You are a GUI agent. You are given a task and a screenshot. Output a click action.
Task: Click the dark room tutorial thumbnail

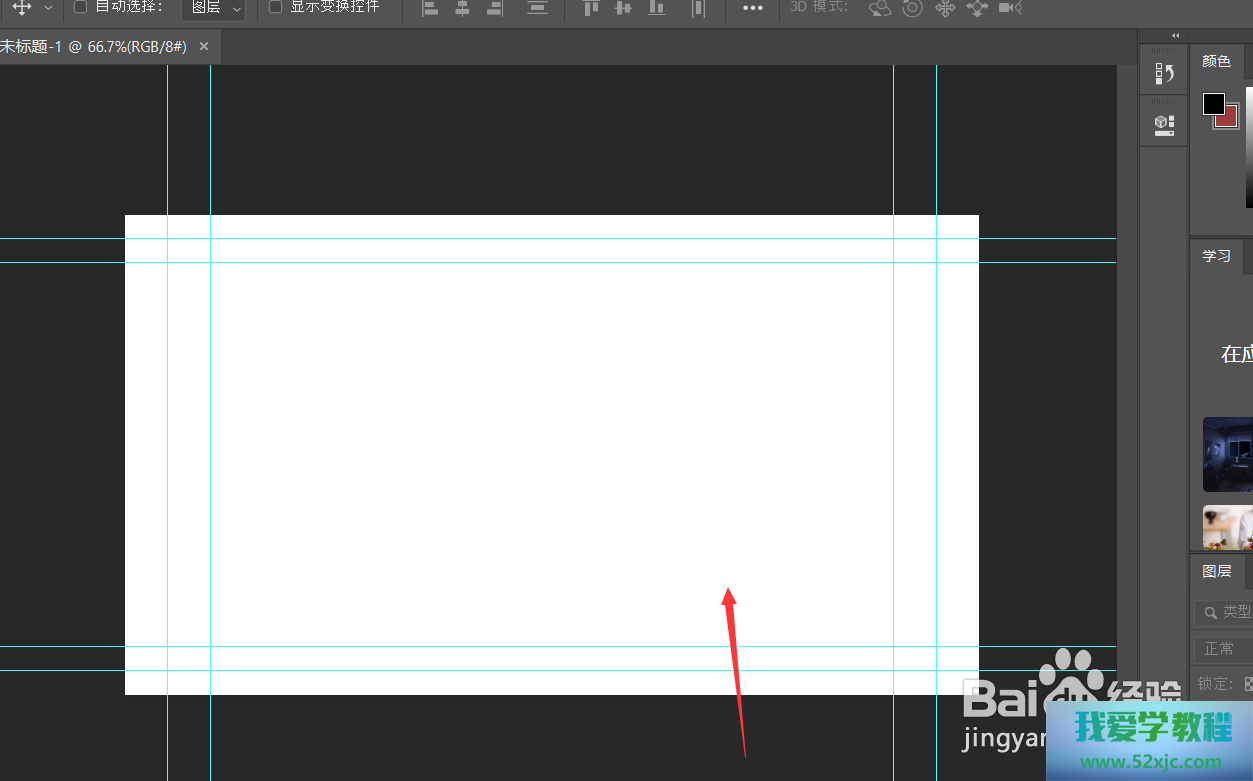pyautogui.click(x=1228, y=454)
